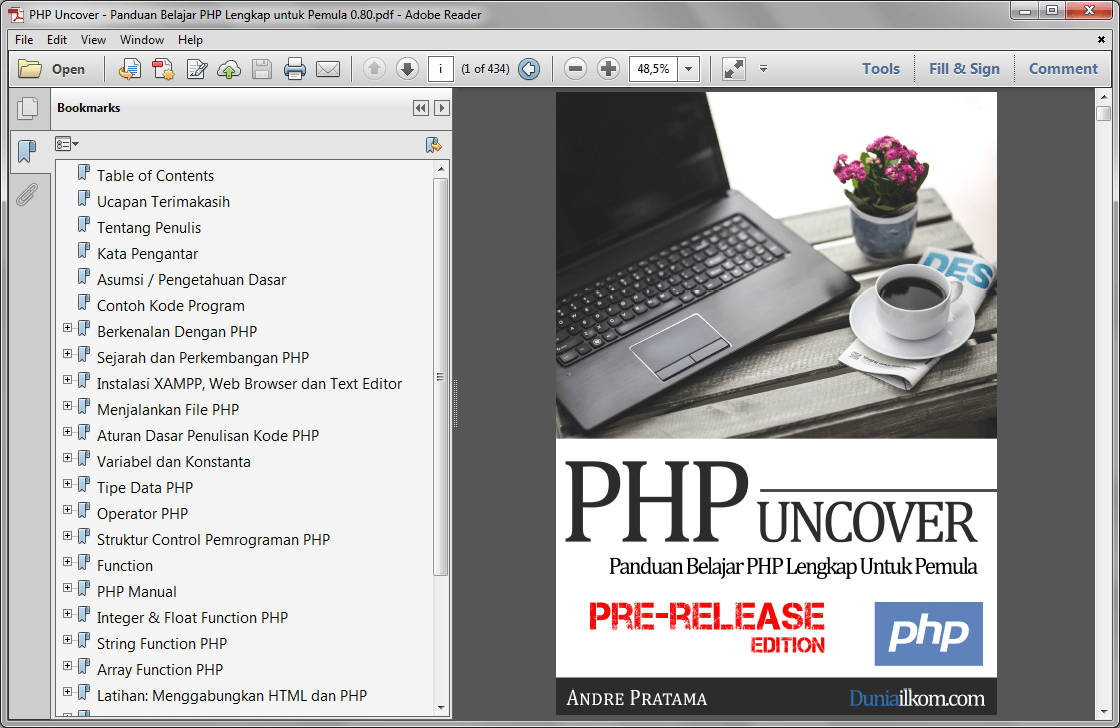Screen dimensions: 1120x728
Task: Expand Aturan Dasar Penulisan Kode PHP
Action: tap(67, 432)
